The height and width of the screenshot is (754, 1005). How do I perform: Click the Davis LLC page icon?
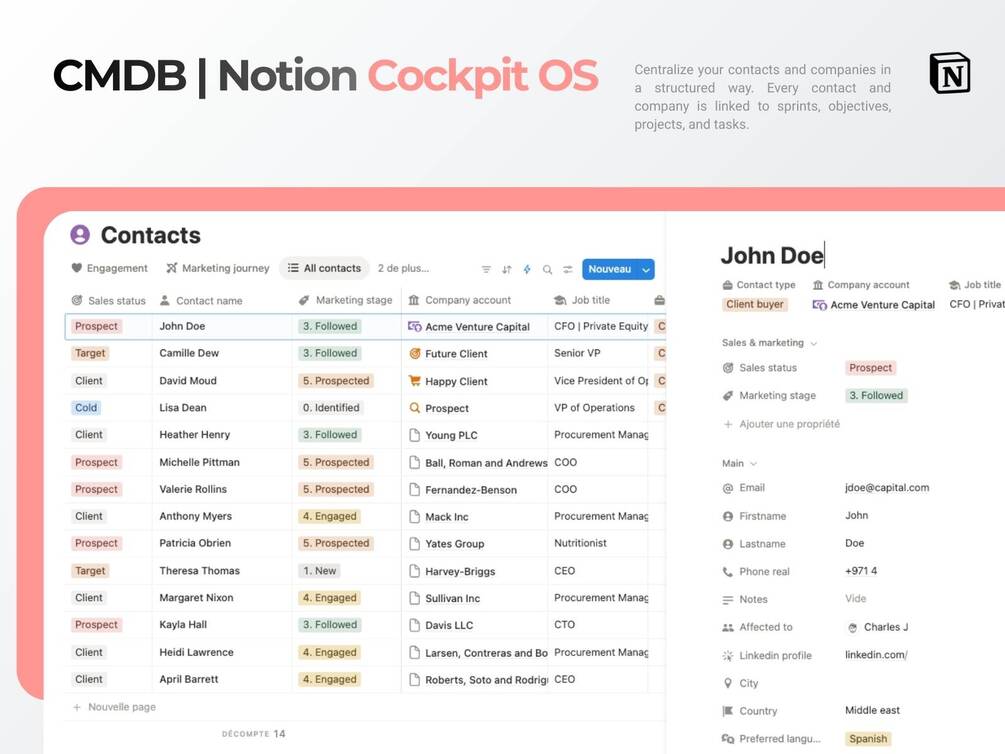click(415, 625)
